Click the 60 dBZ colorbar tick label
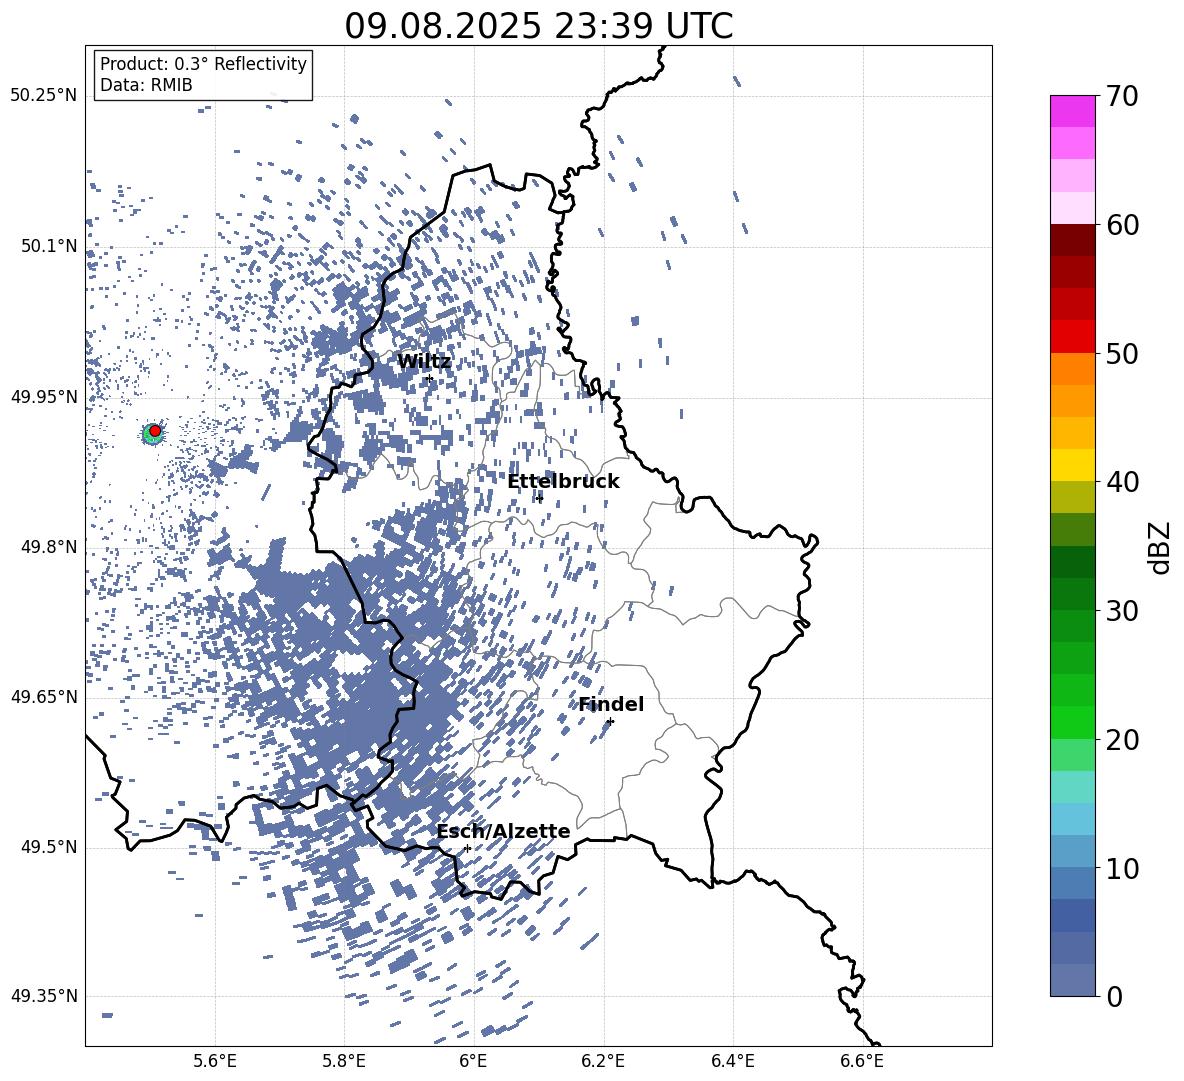The image size is (1184, 1081). pos(1121,225)
